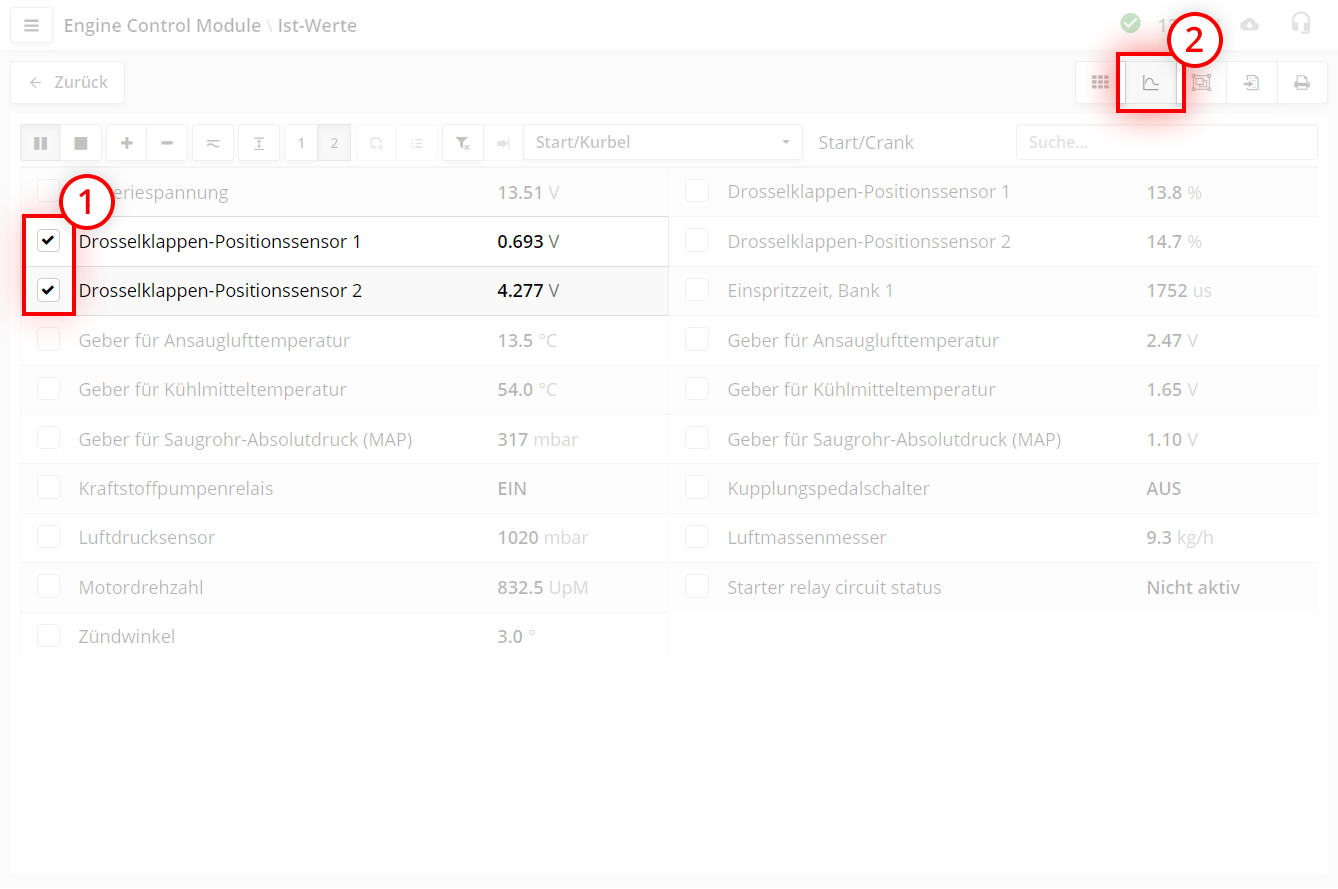1338x889 pixels.
Task: Click the export icon in top toolbar
Action: coord(1251,83)
